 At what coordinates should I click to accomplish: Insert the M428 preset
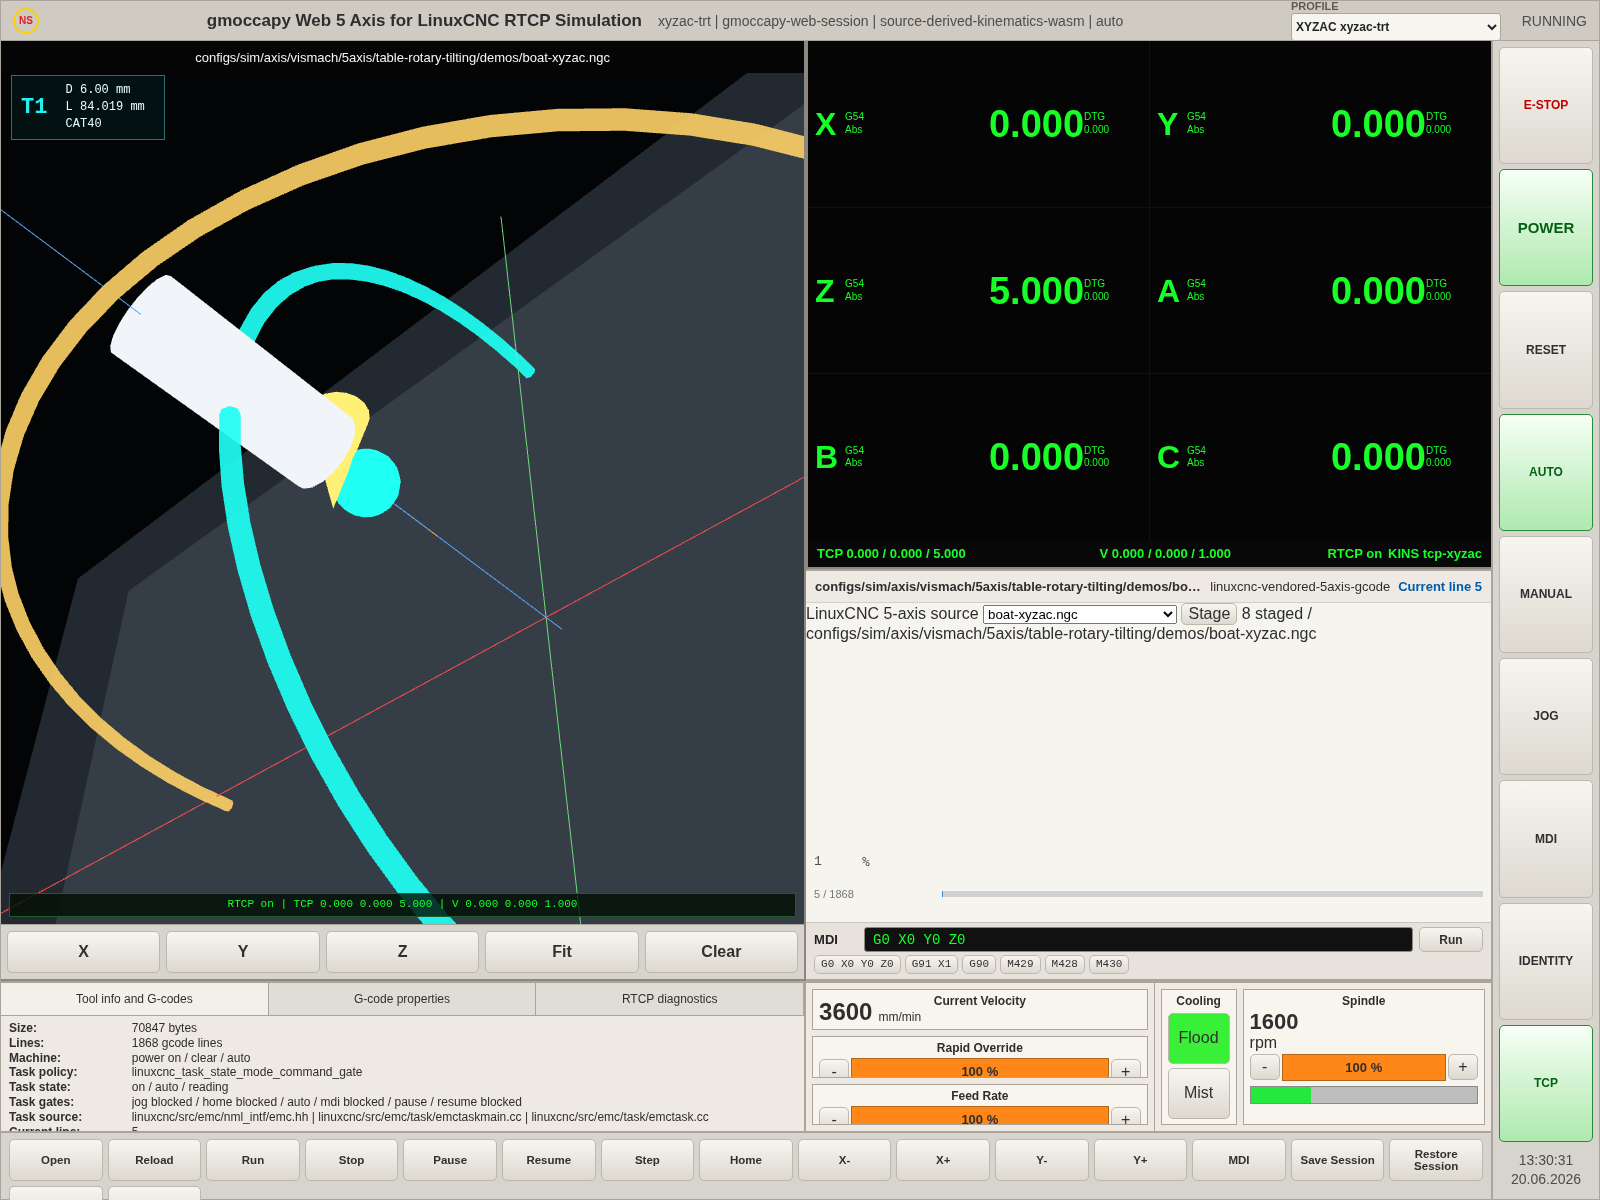[x=1064, y=964]
